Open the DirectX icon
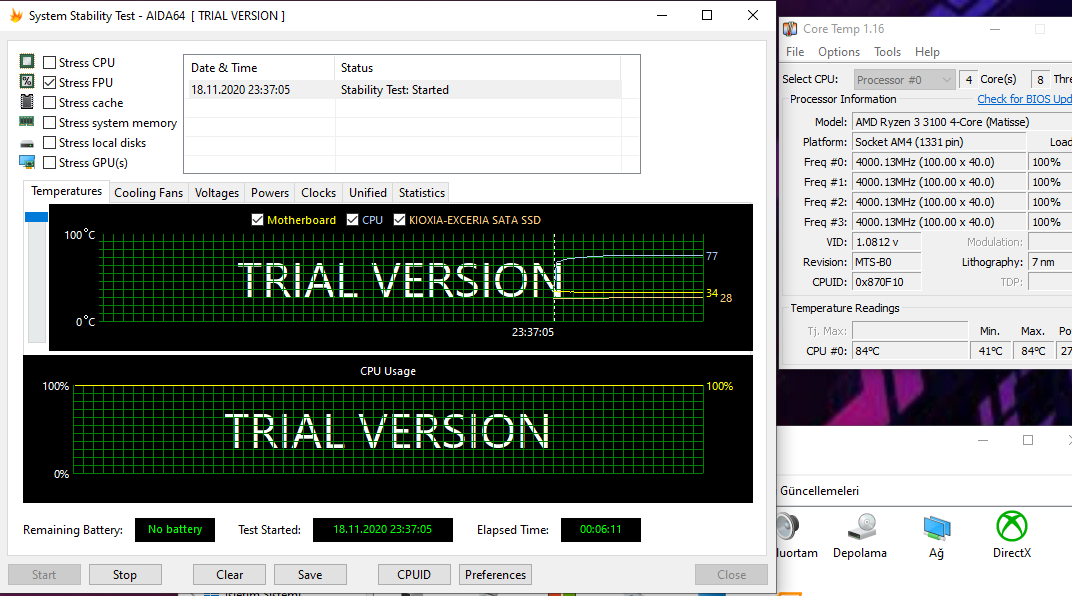 [x=1012, y=527]
